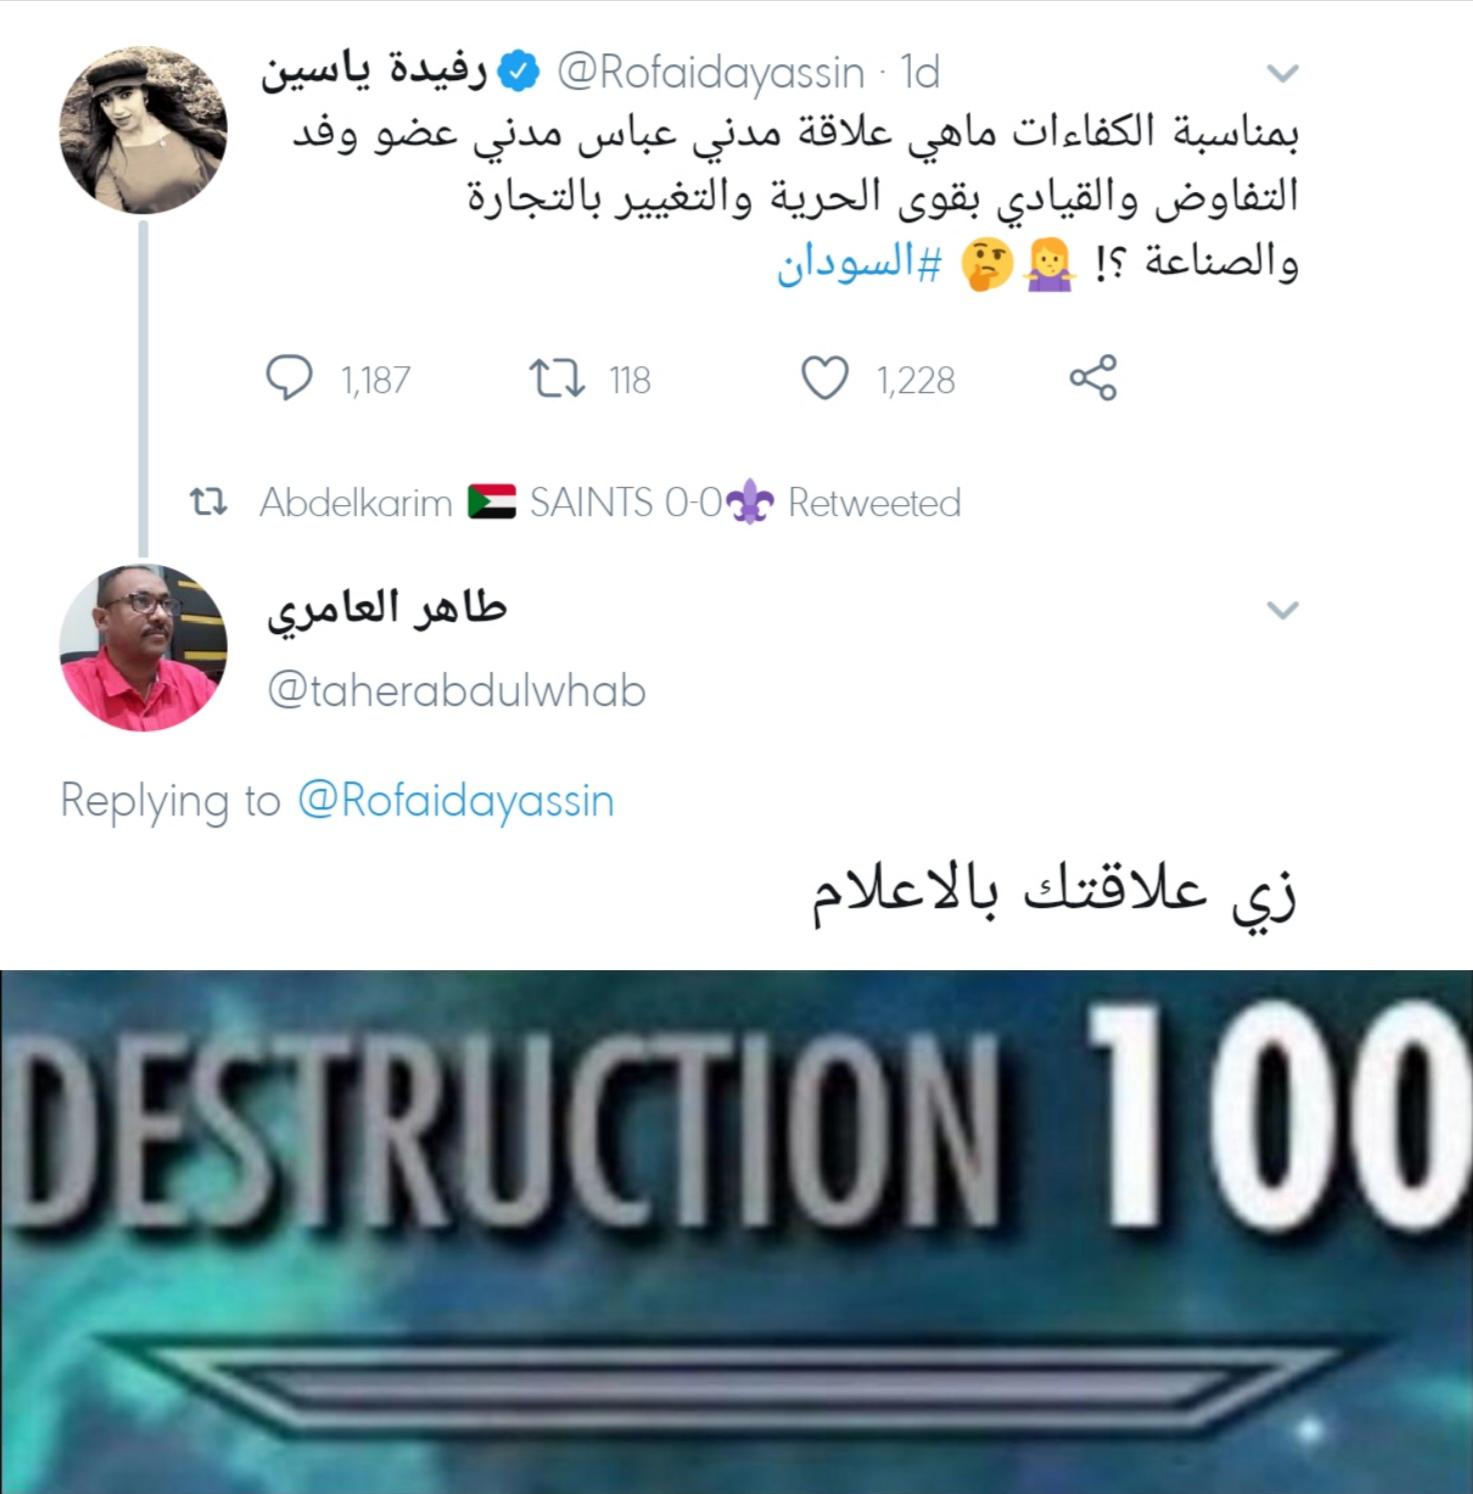This screenshot has height=1494, width=1473.
Task: Click the 1,187 replies count
Action: tap(375, 380)
